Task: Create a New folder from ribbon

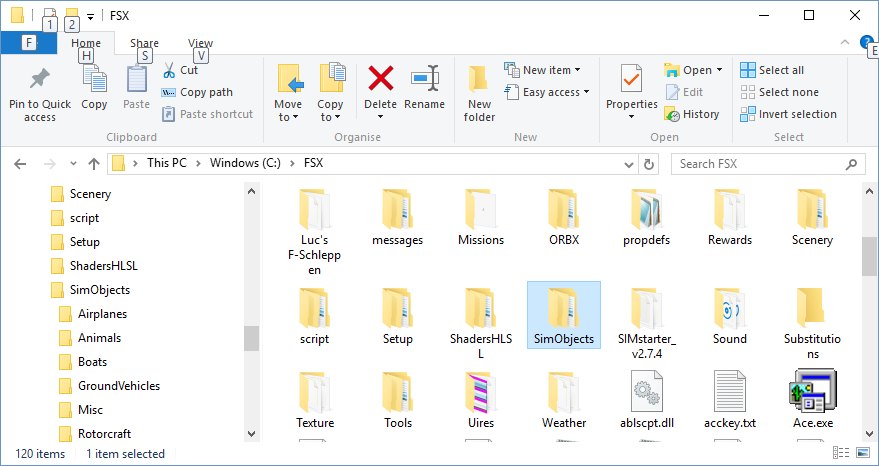Action: (x=479, y=94)
